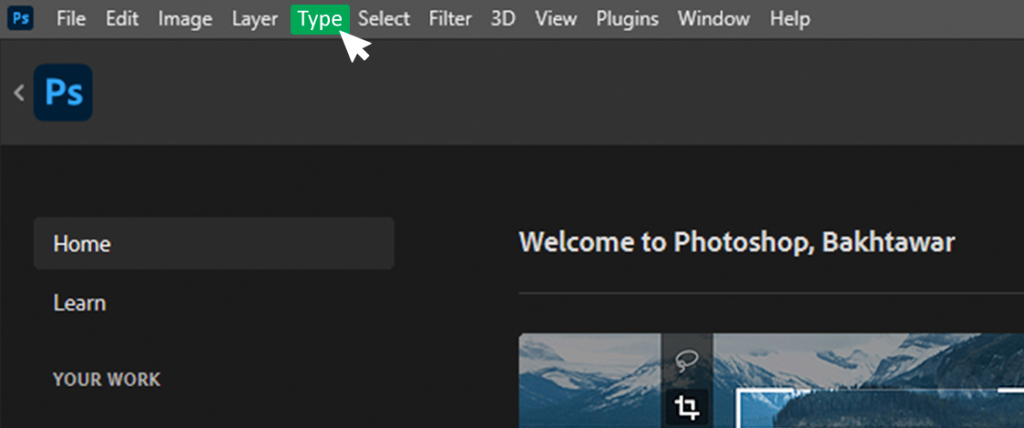Open the View menu
This screenshot has height=428, width=1024.
[555, 19]
